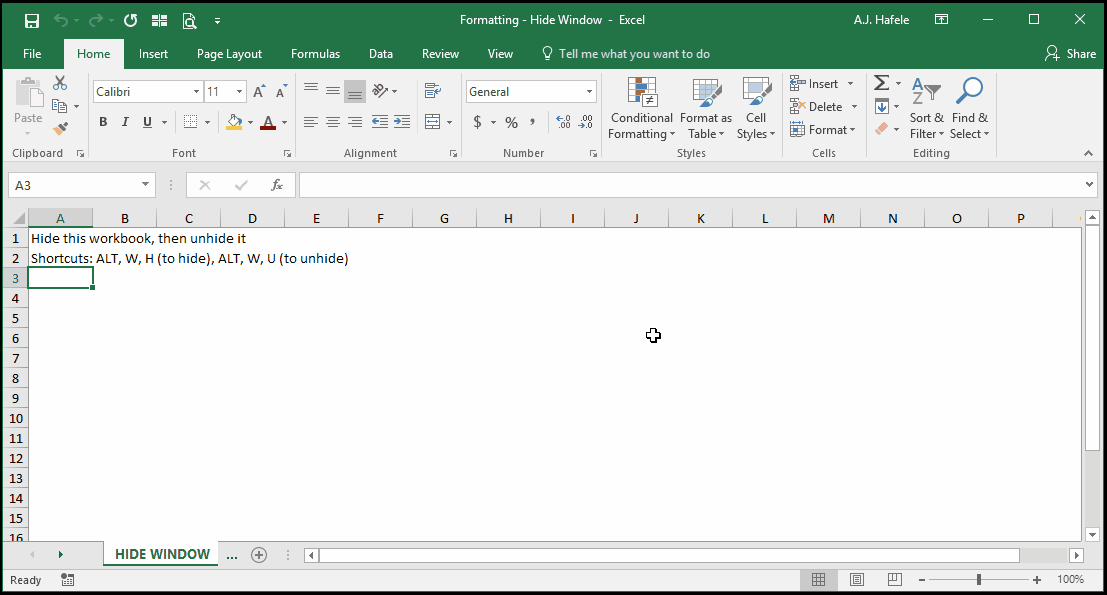
Task: Apply the borders button
Action: pos(191,122)
